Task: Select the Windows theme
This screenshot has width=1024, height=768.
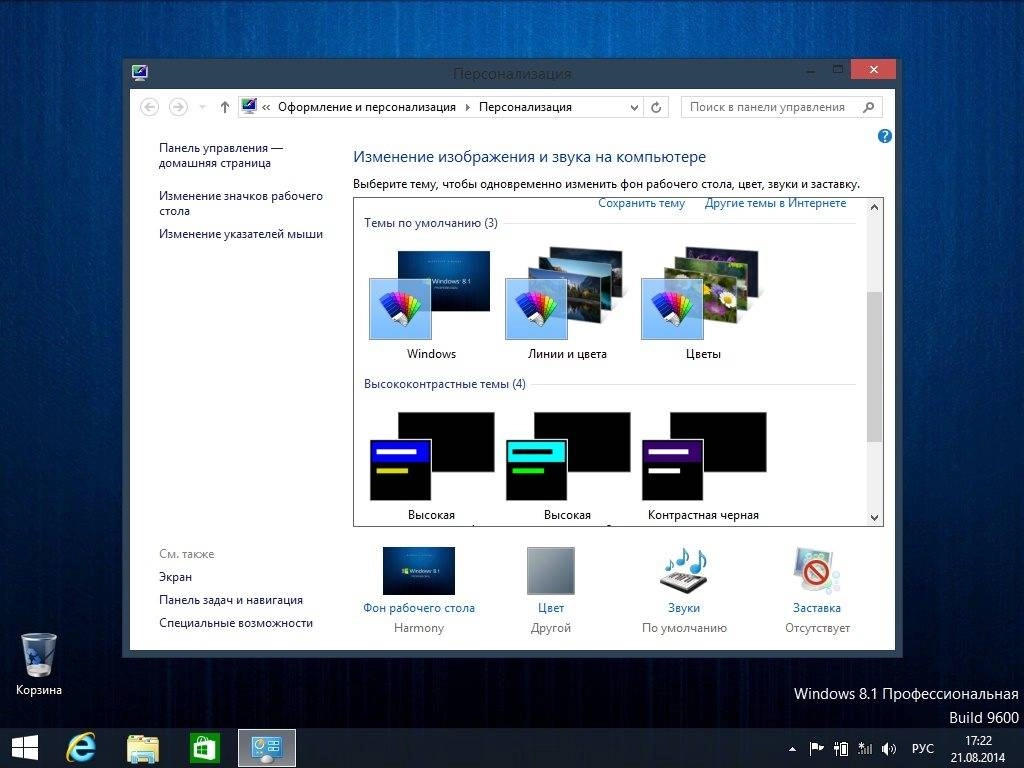Action: (430, 304)
